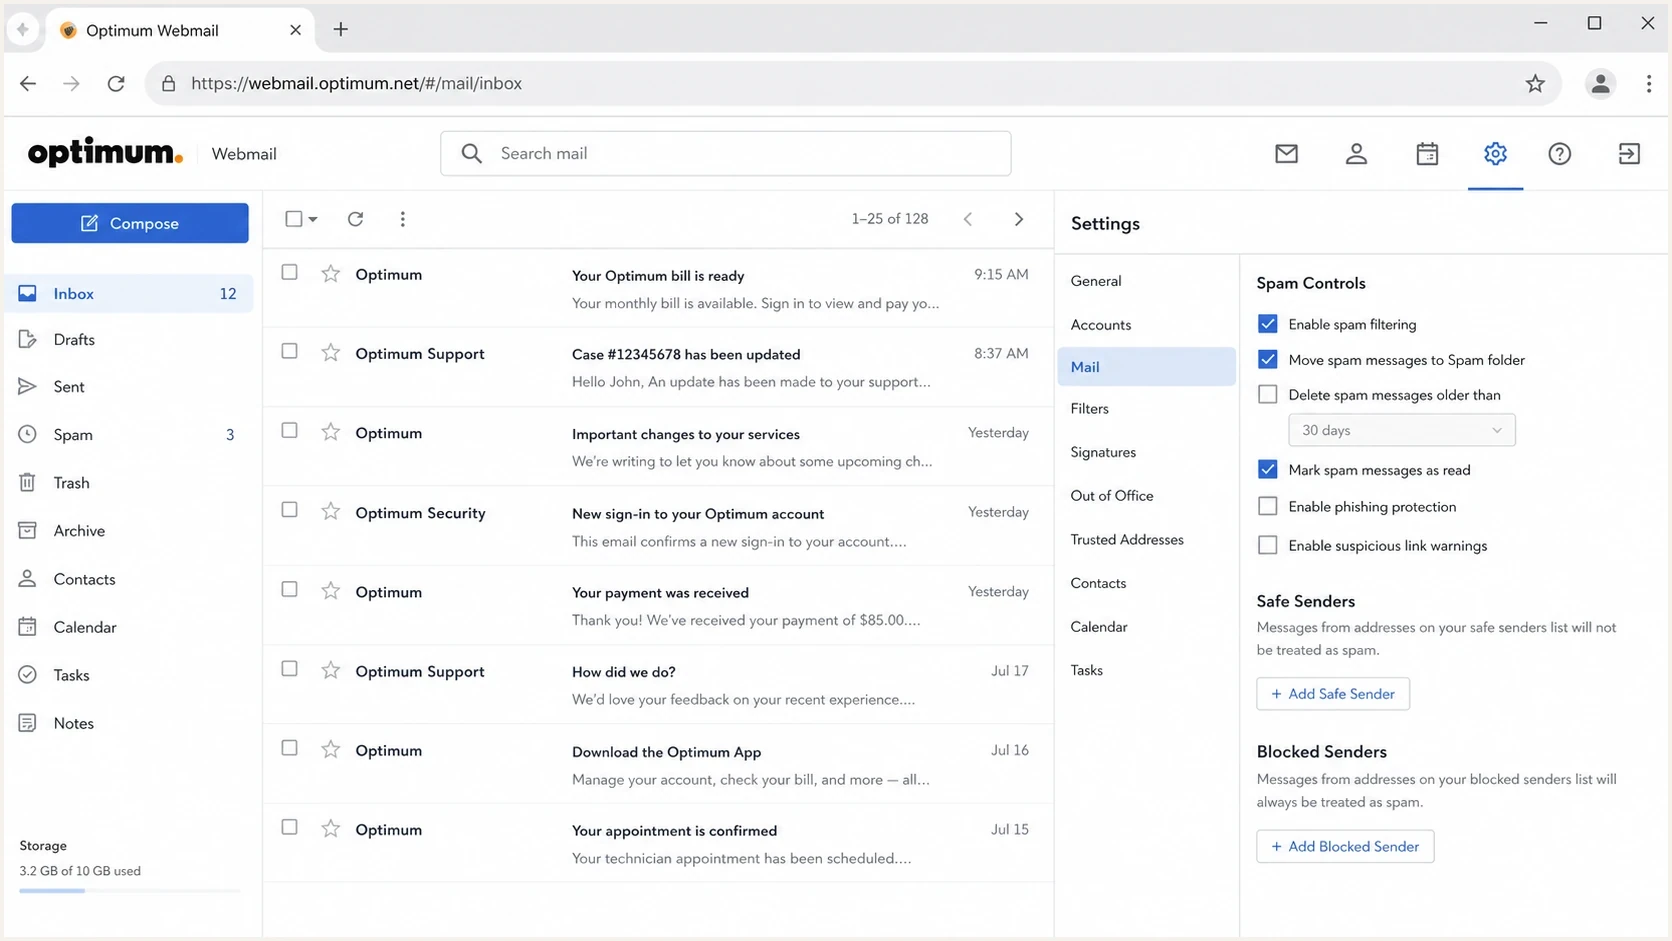
Task: Star the 'How did we do?' email
Action: (x=330, y=669)
